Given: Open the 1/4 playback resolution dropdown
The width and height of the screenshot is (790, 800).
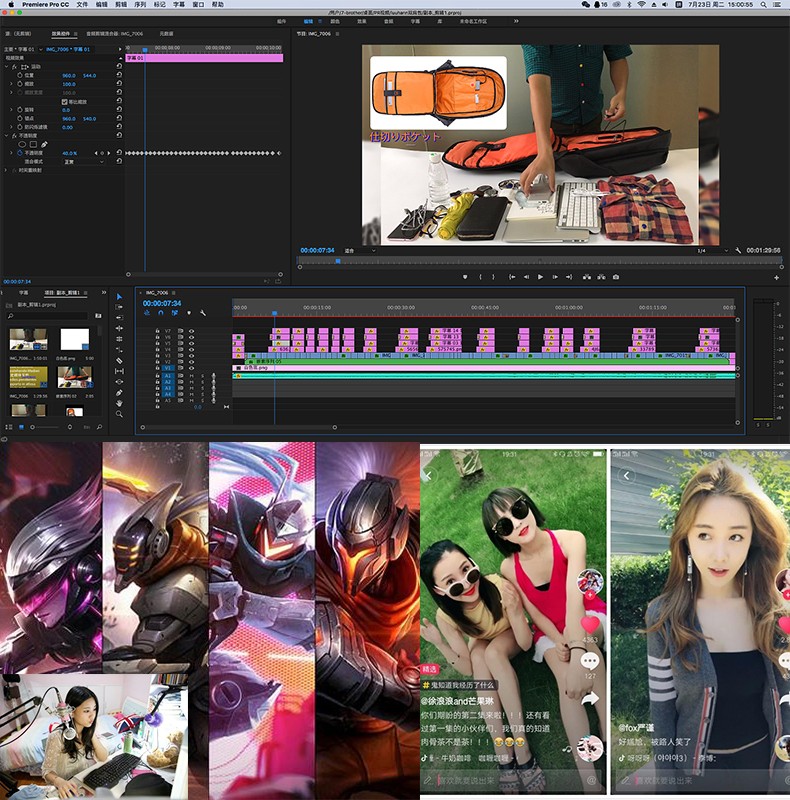Looking at the screenshot, I should pos(712,251).
